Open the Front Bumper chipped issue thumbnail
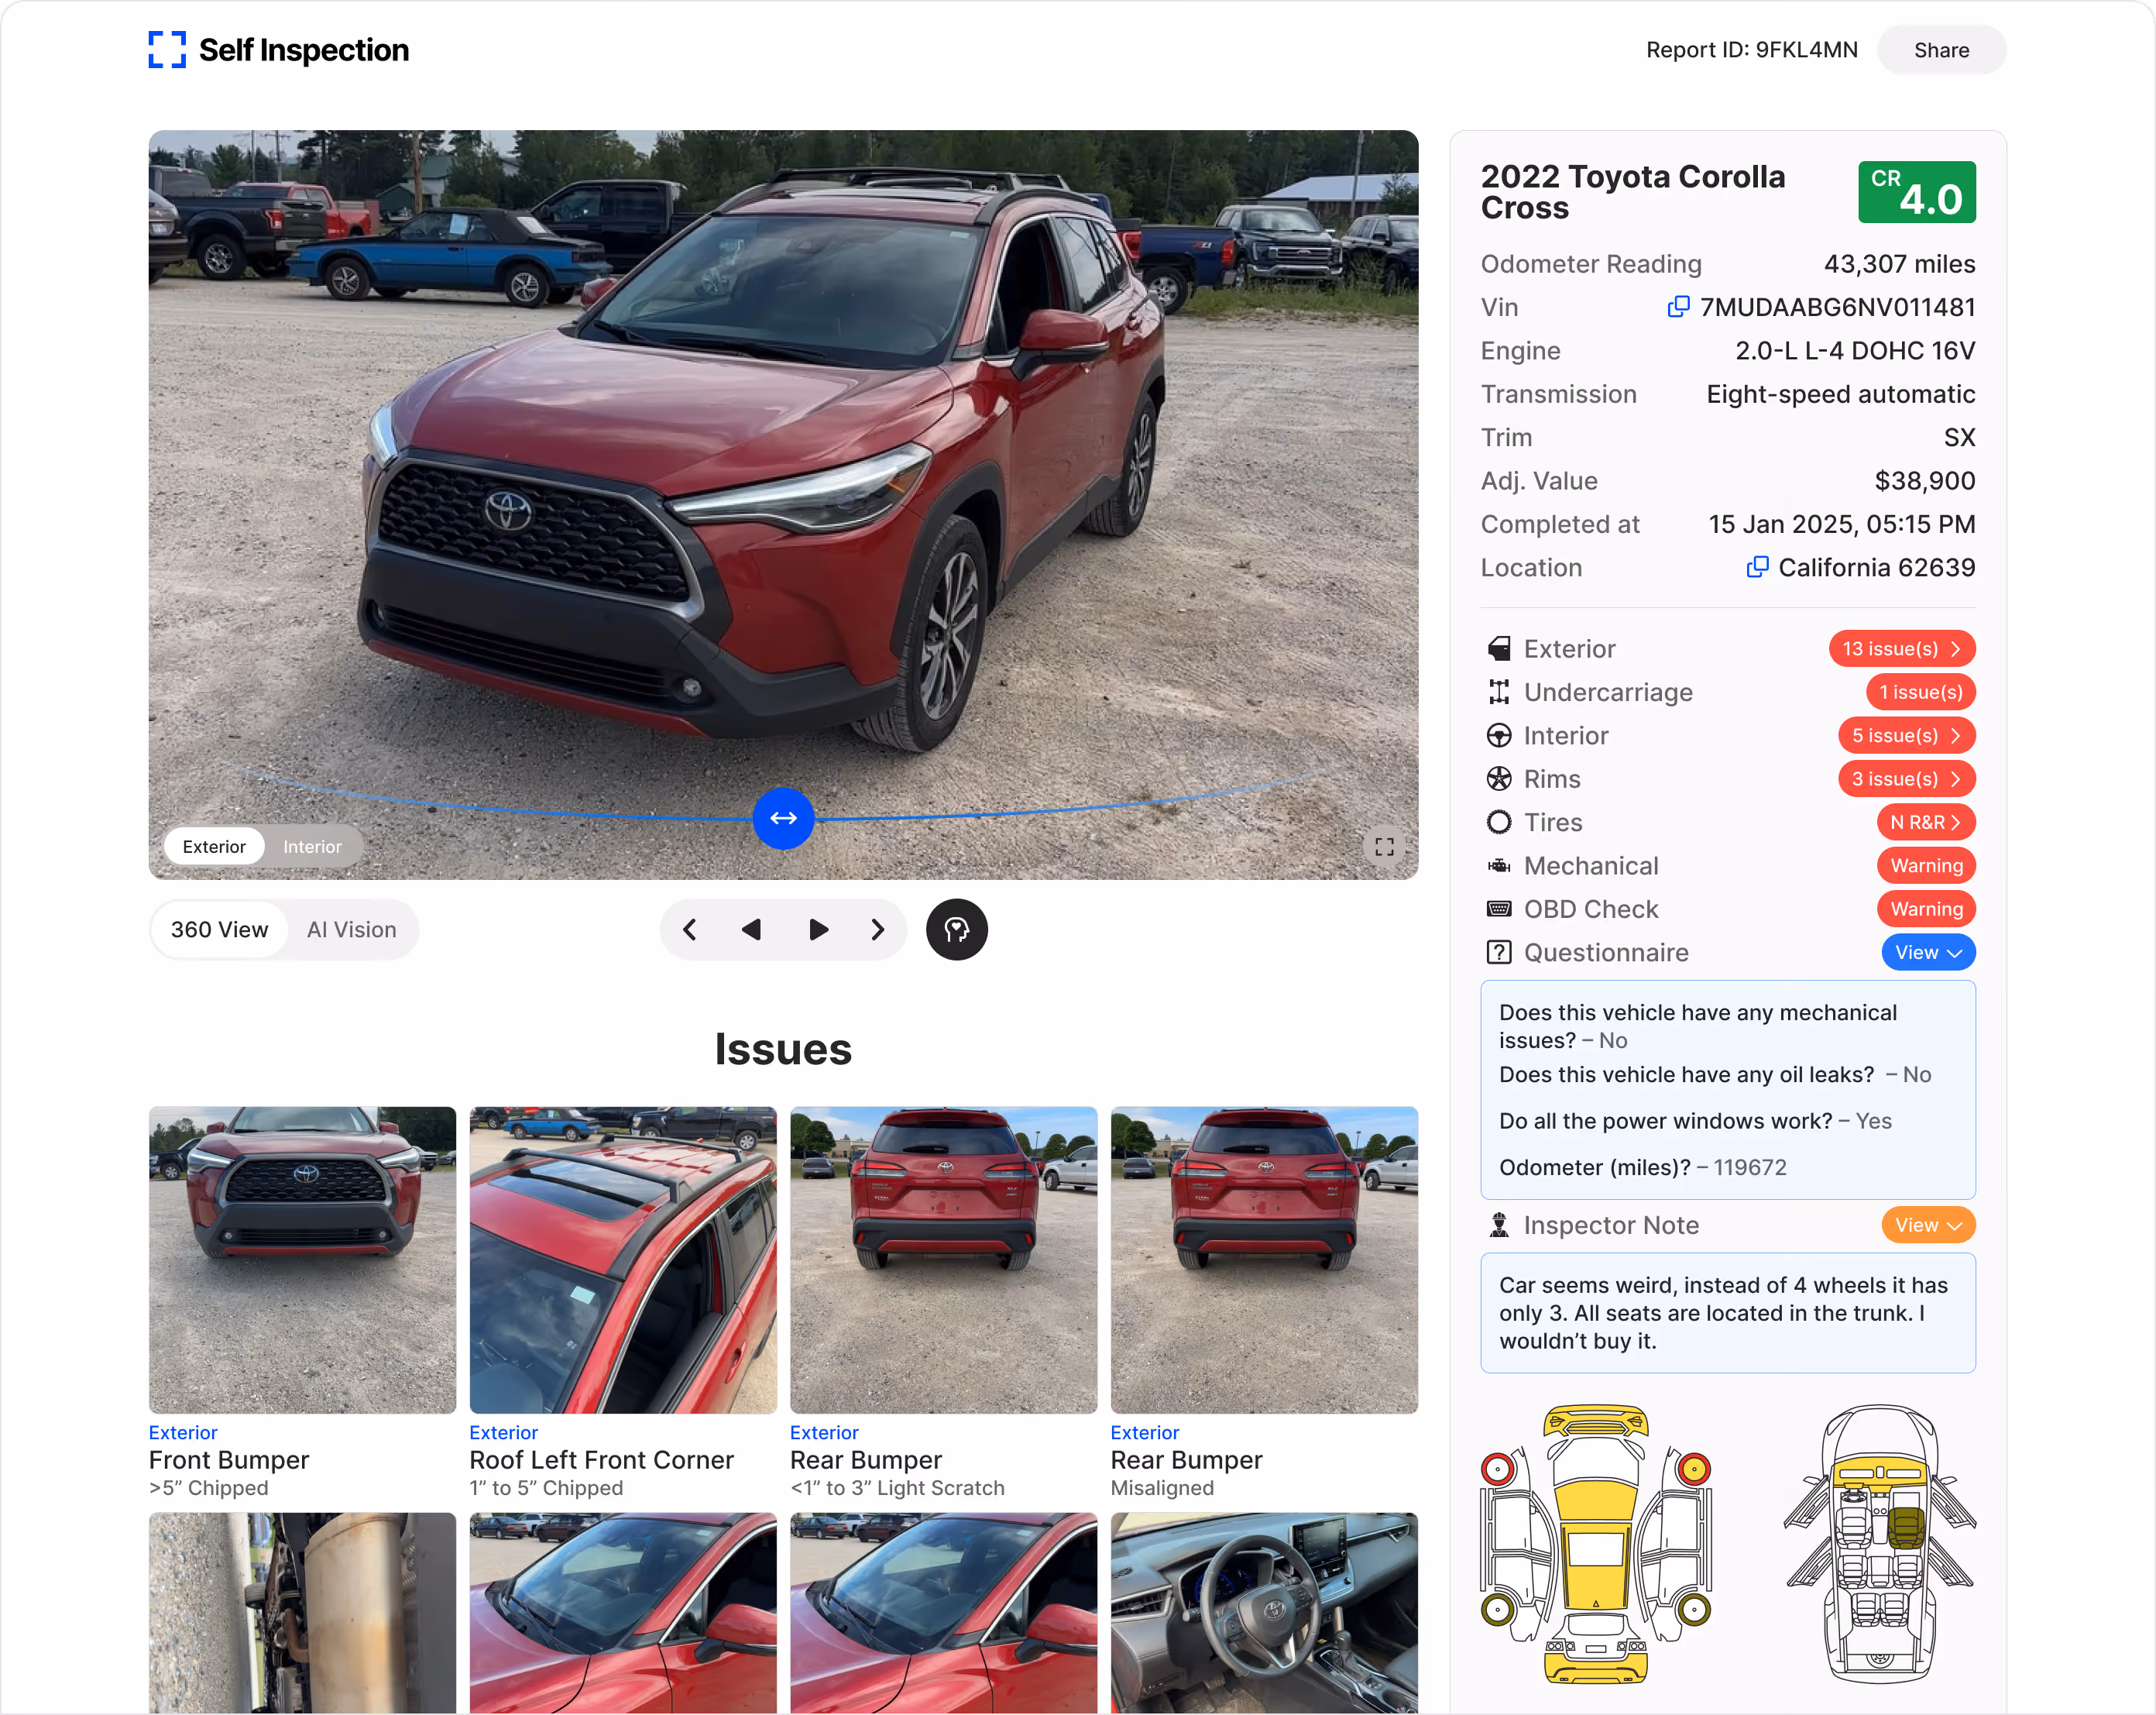 click(x=302, y=1260)
